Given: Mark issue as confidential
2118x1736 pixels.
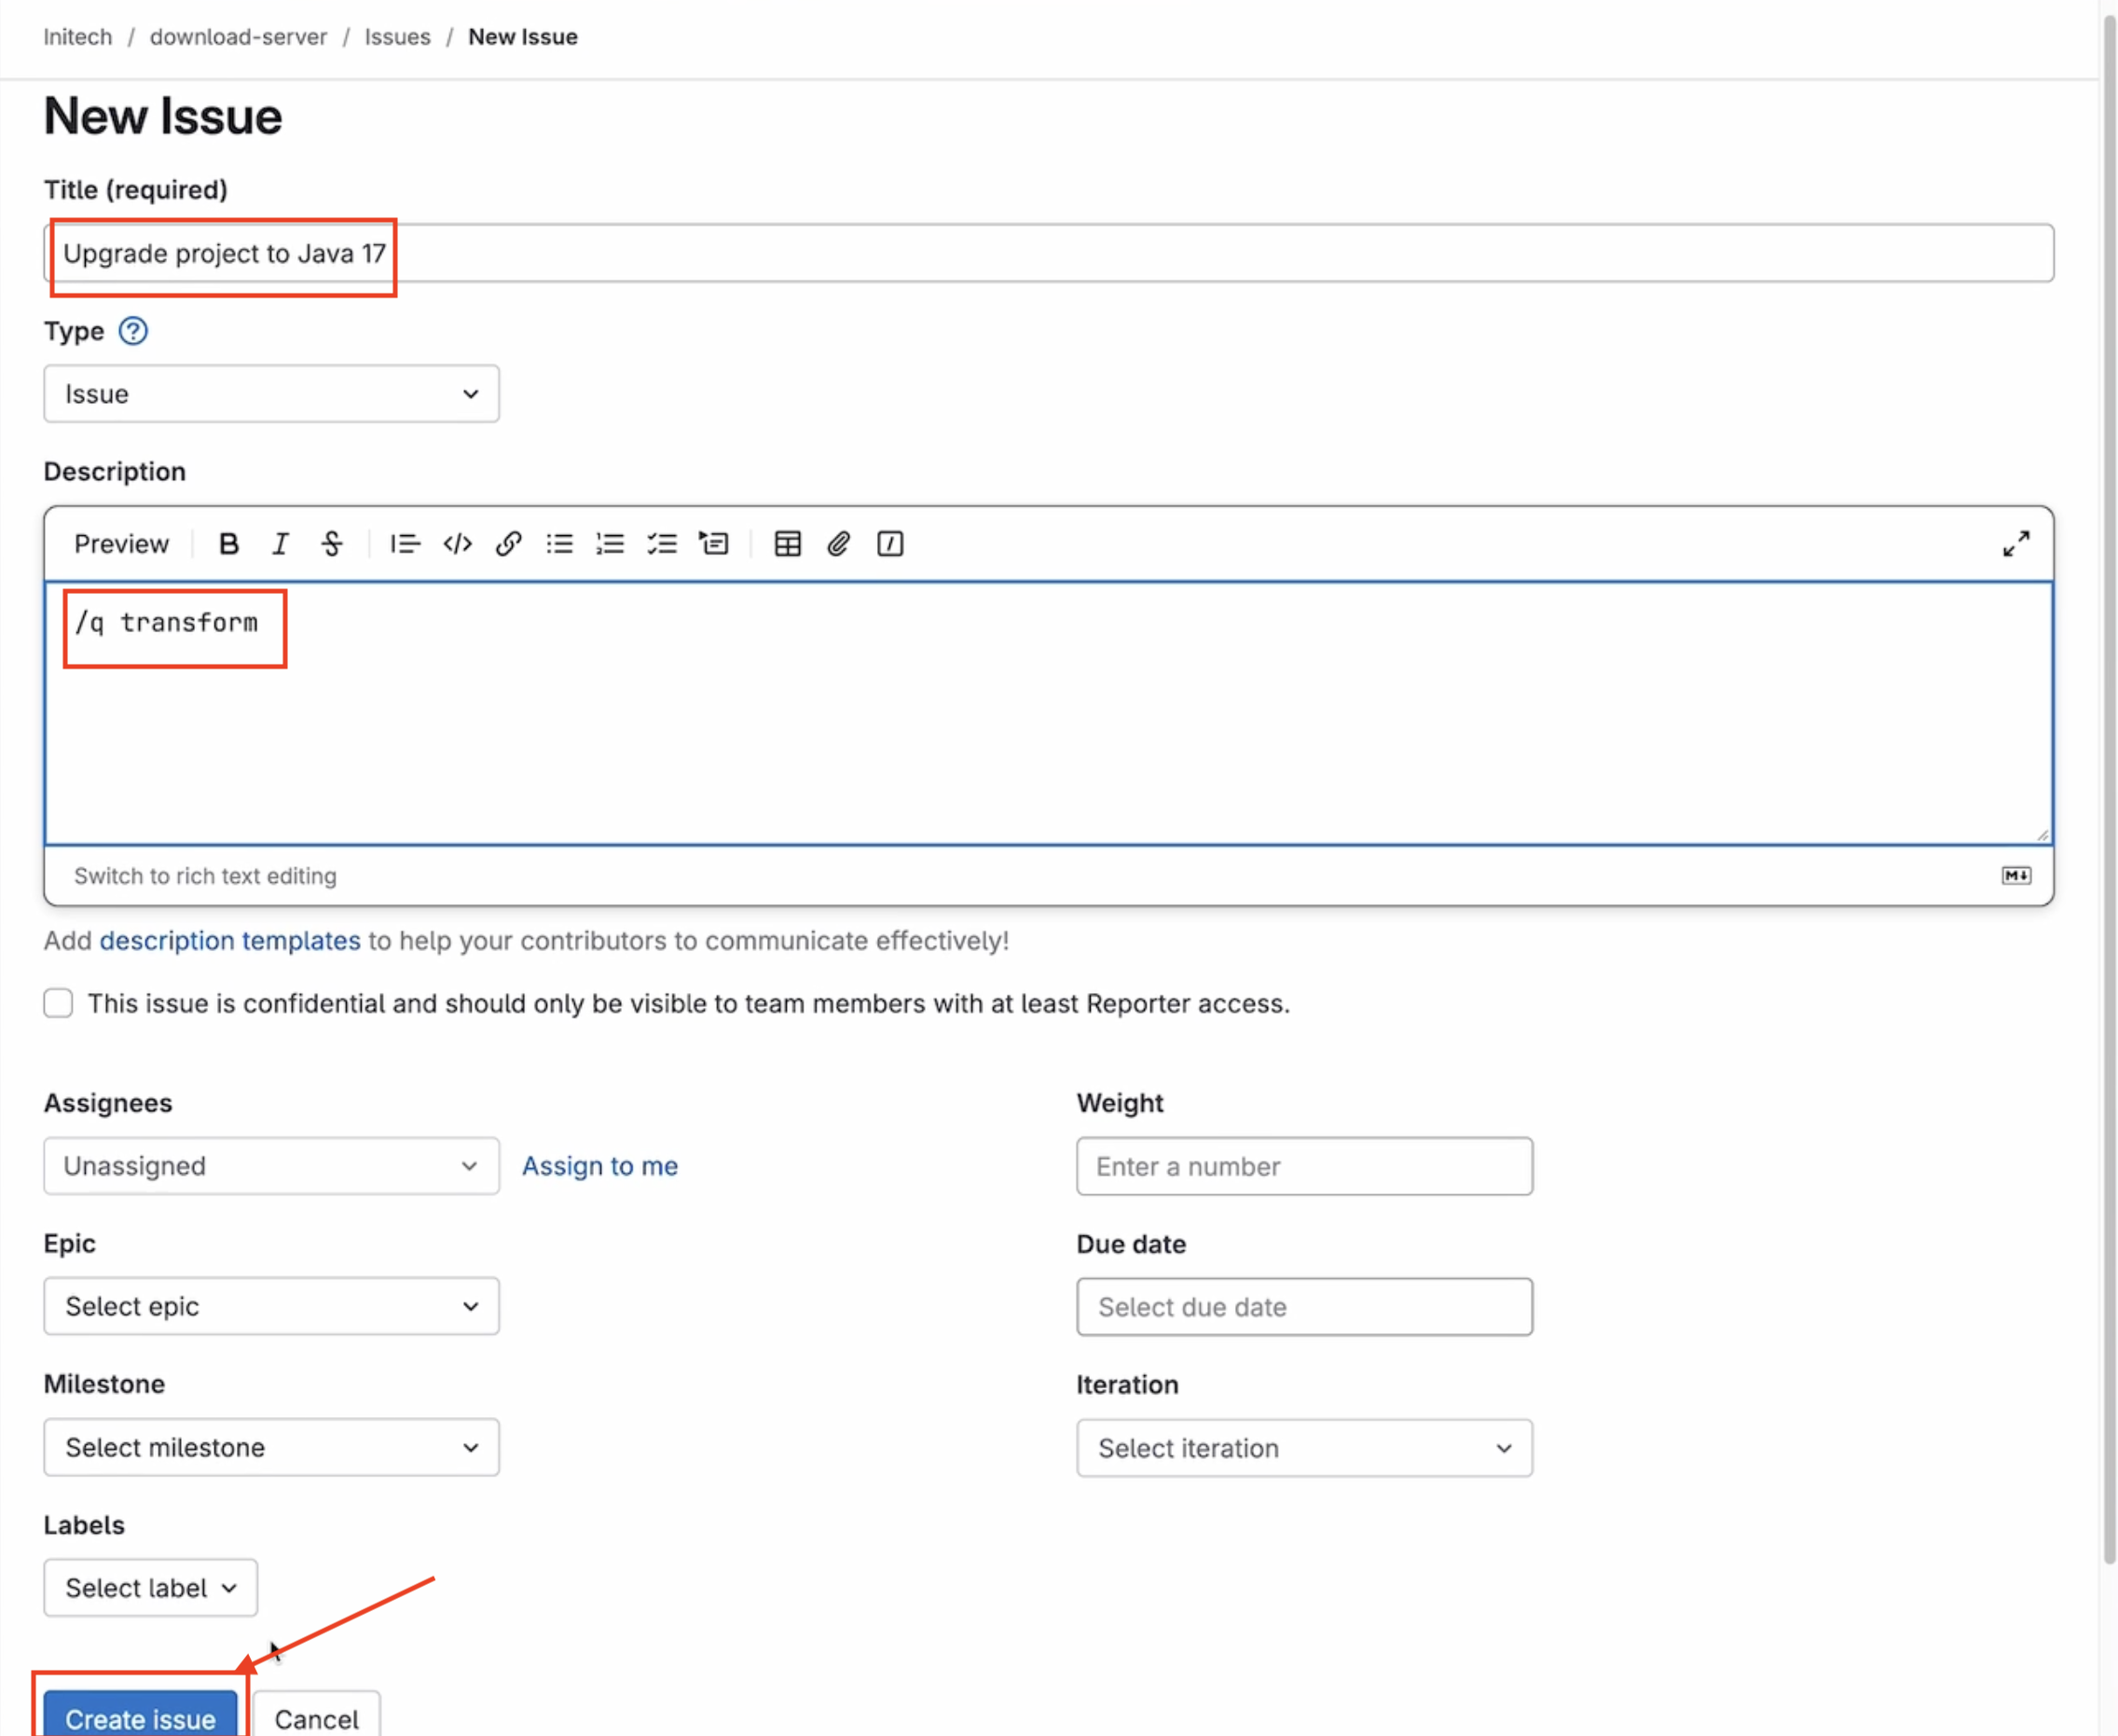Looking at the screenshot, I should [58, 1003].
